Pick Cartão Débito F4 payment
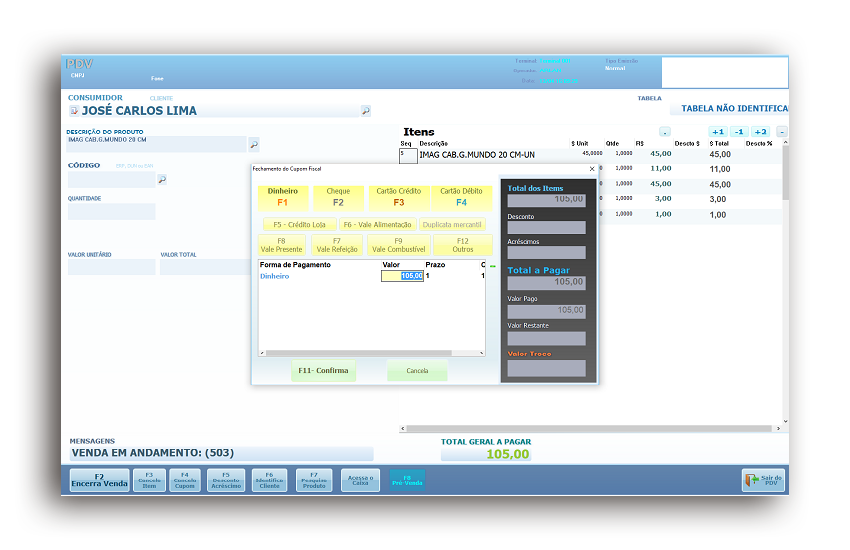 461,197
